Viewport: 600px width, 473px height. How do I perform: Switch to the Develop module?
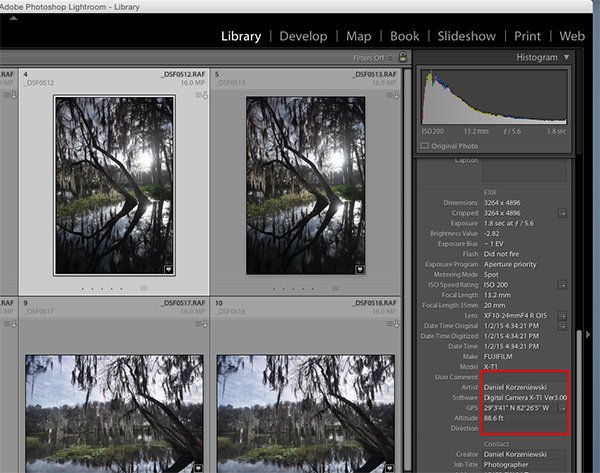303,36
